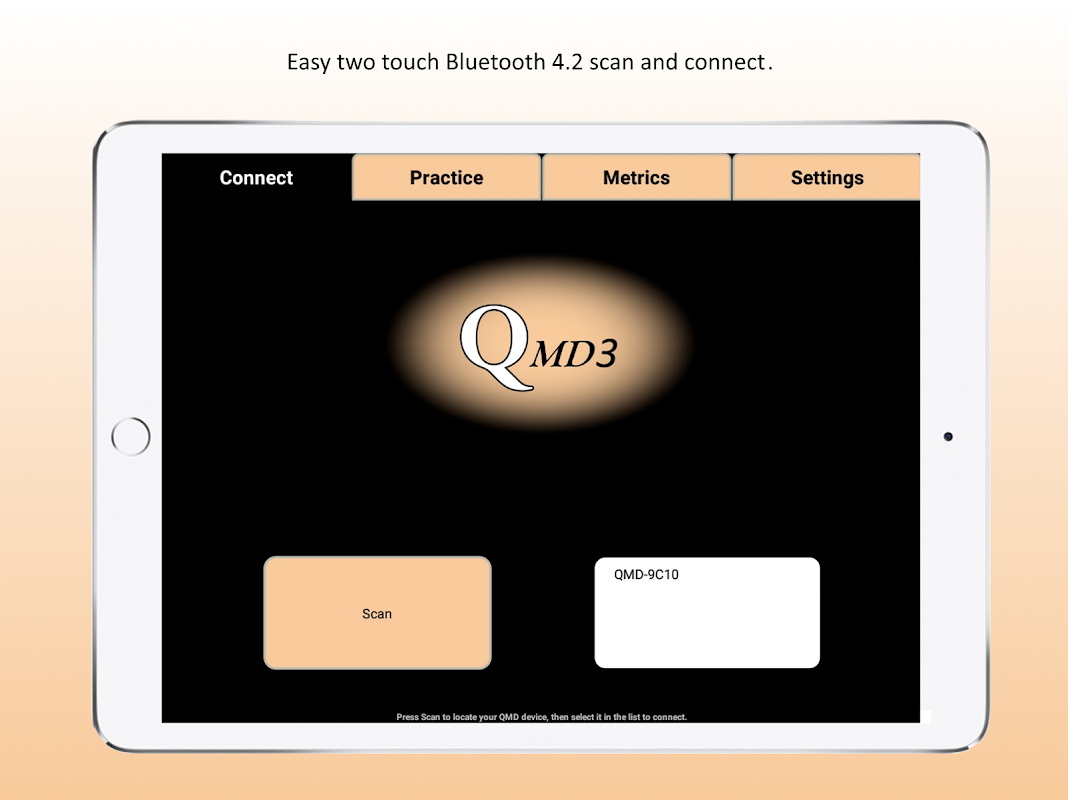Click inside the white device list box
This screenshot has height=800, width=1068.
pyautogui.click(x=707, y=613)
